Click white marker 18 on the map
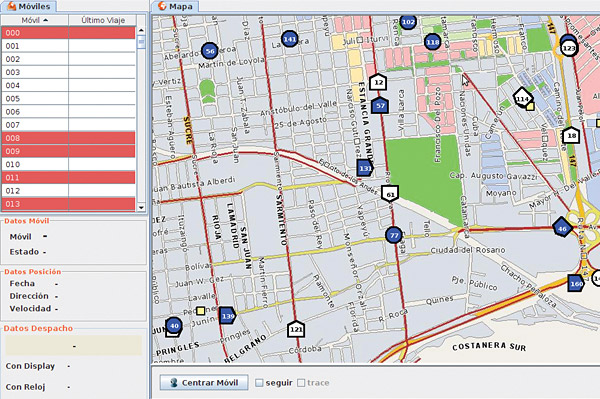This screenshot has height=399, width=600. pyautogui.click(x=571, y=135)
